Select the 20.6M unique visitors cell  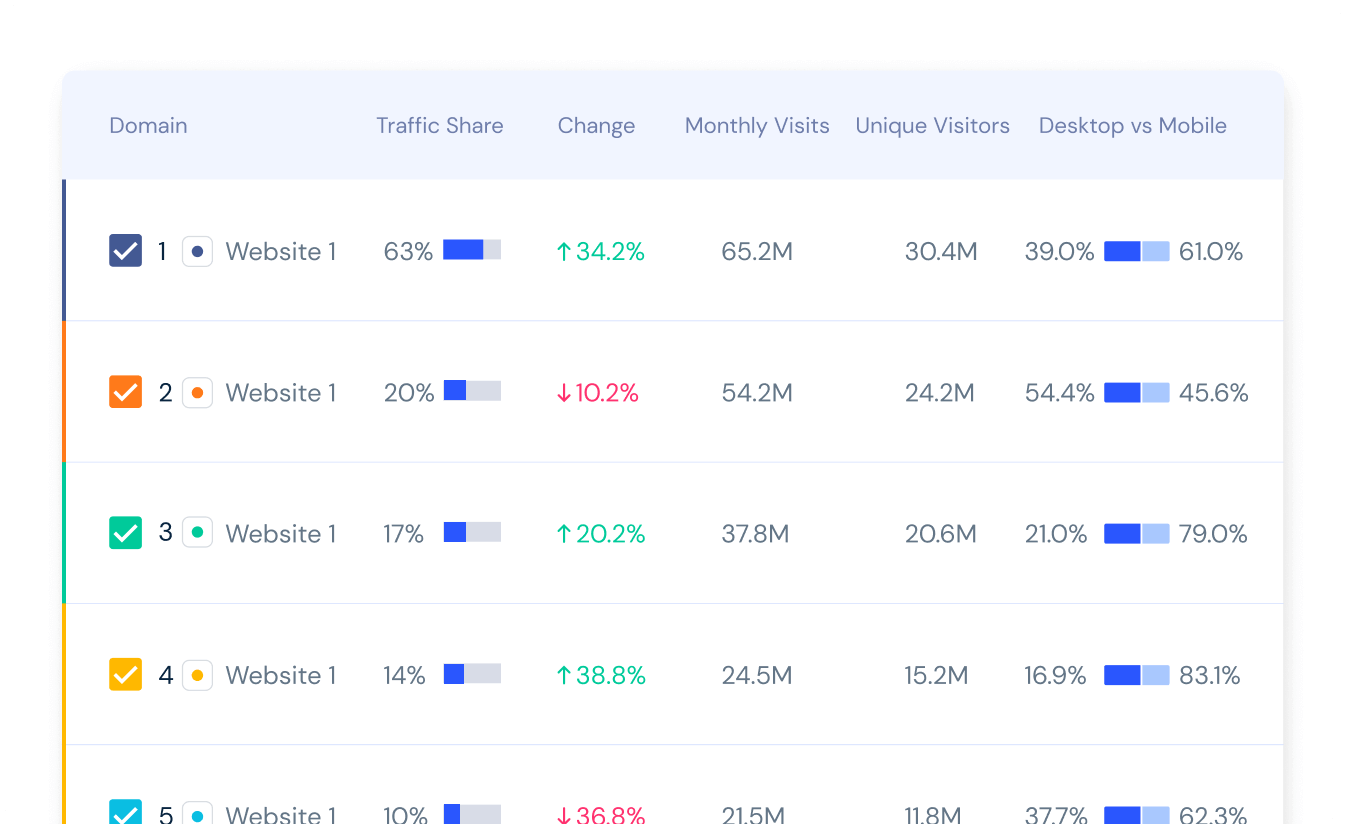click(x=941, y=534)
